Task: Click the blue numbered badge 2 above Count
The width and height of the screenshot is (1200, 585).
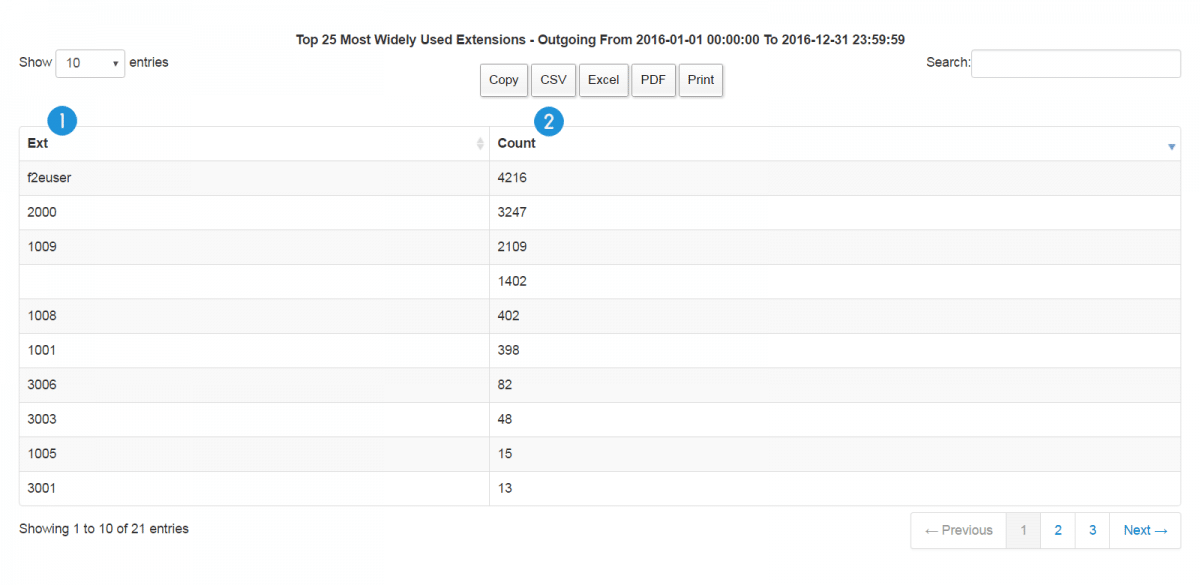Action: [x=548, y=121]
